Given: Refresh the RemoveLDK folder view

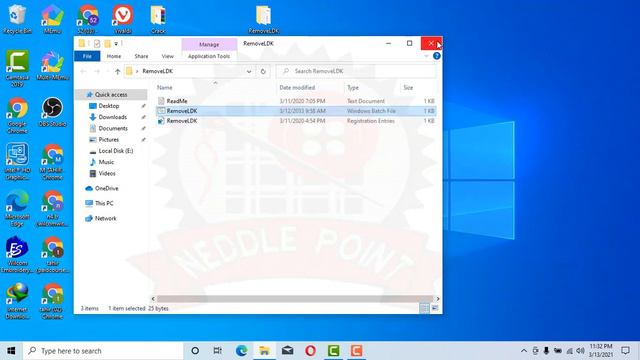Looking at the screenshot, I should pos(263,71).
